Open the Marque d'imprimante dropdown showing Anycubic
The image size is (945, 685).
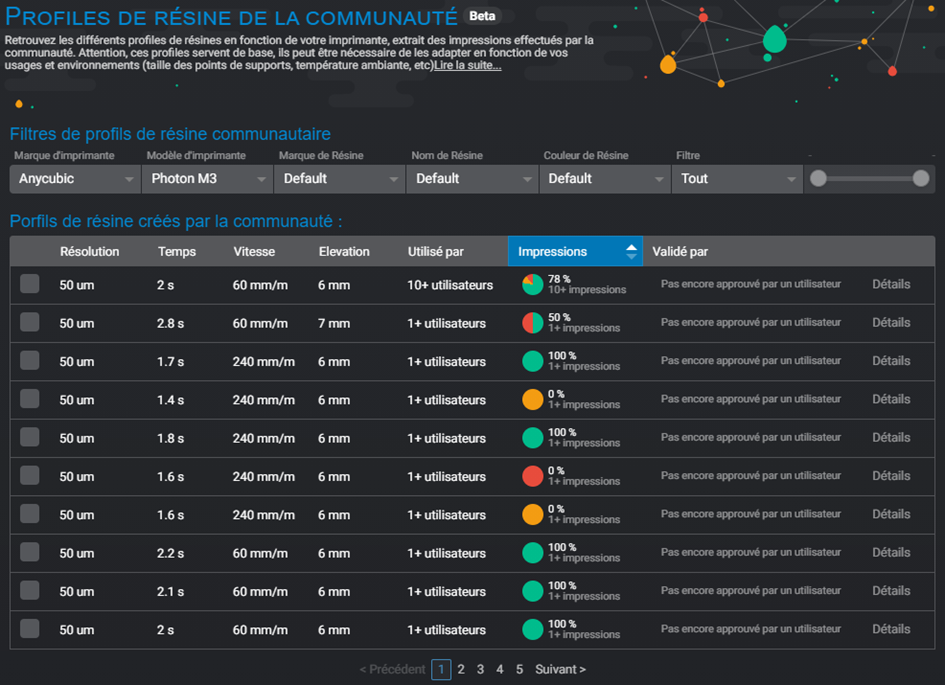pyautogui.click(x=75, y=178)
